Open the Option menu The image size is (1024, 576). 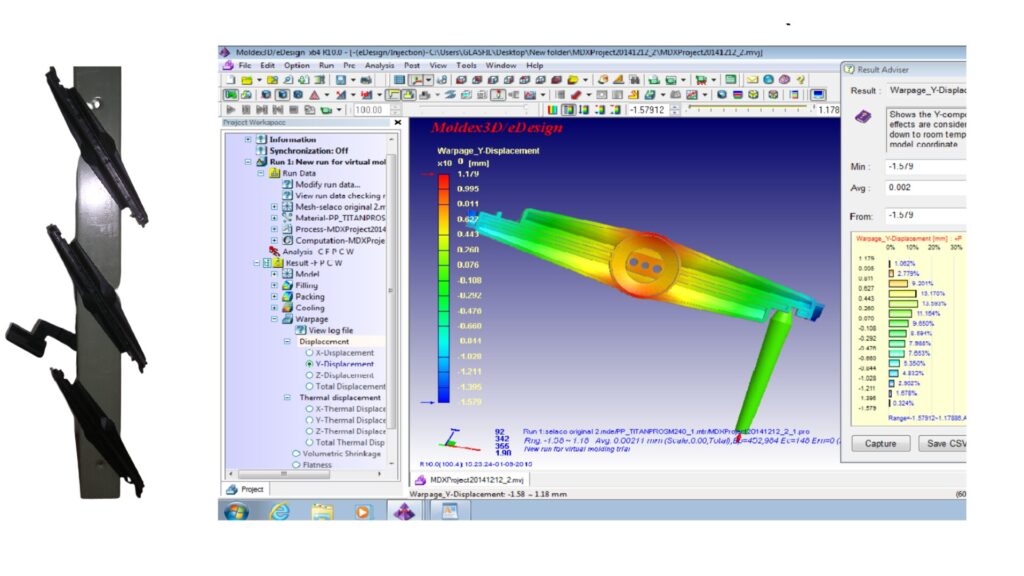[296, 65]
